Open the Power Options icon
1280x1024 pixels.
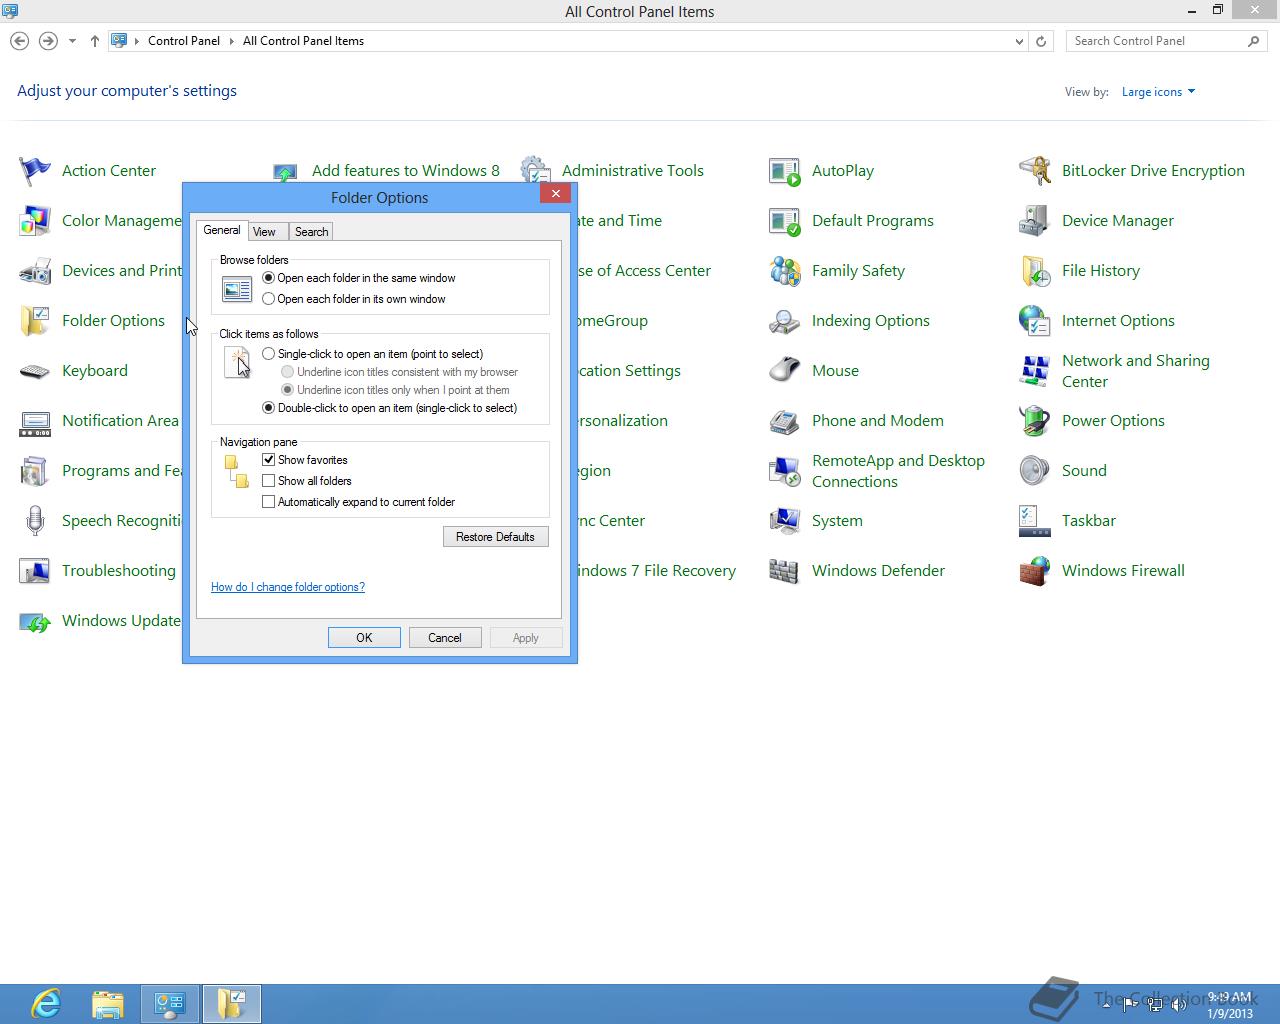[x=1035, y=421]
